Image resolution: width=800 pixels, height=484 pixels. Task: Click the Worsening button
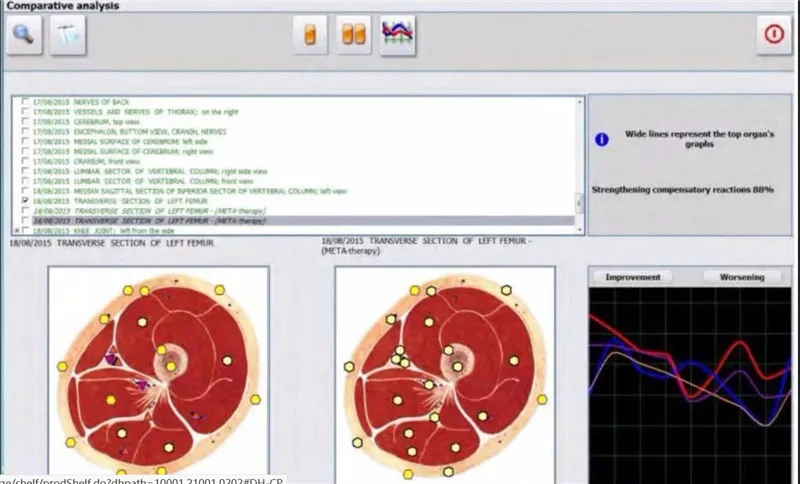click(x=743, y=277)
